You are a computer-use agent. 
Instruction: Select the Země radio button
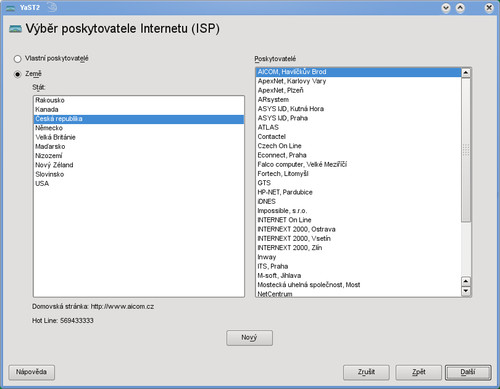point(18,74)
